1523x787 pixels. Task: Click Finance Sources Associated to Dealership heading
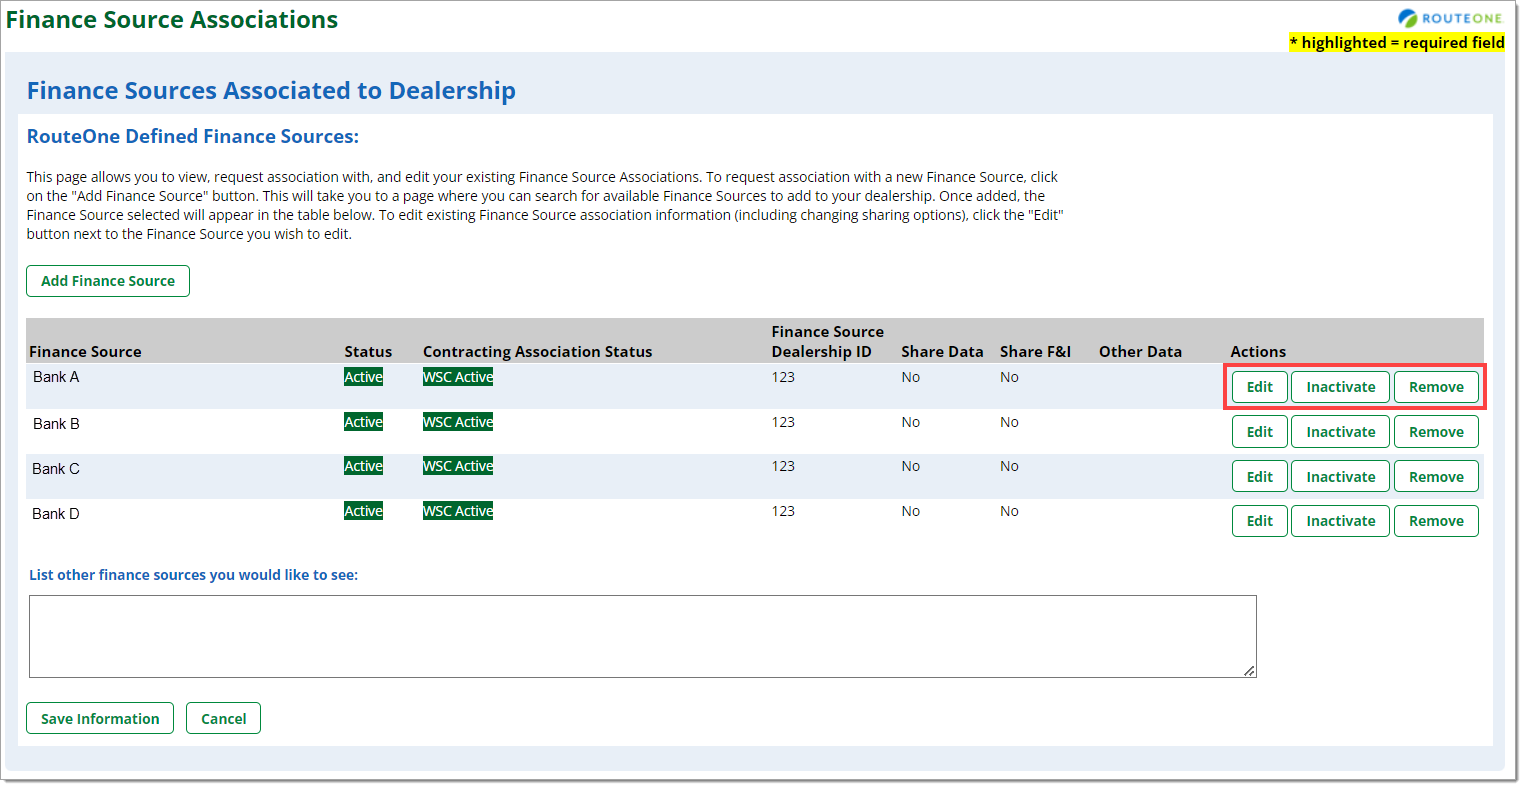click(x=271, y=91)
